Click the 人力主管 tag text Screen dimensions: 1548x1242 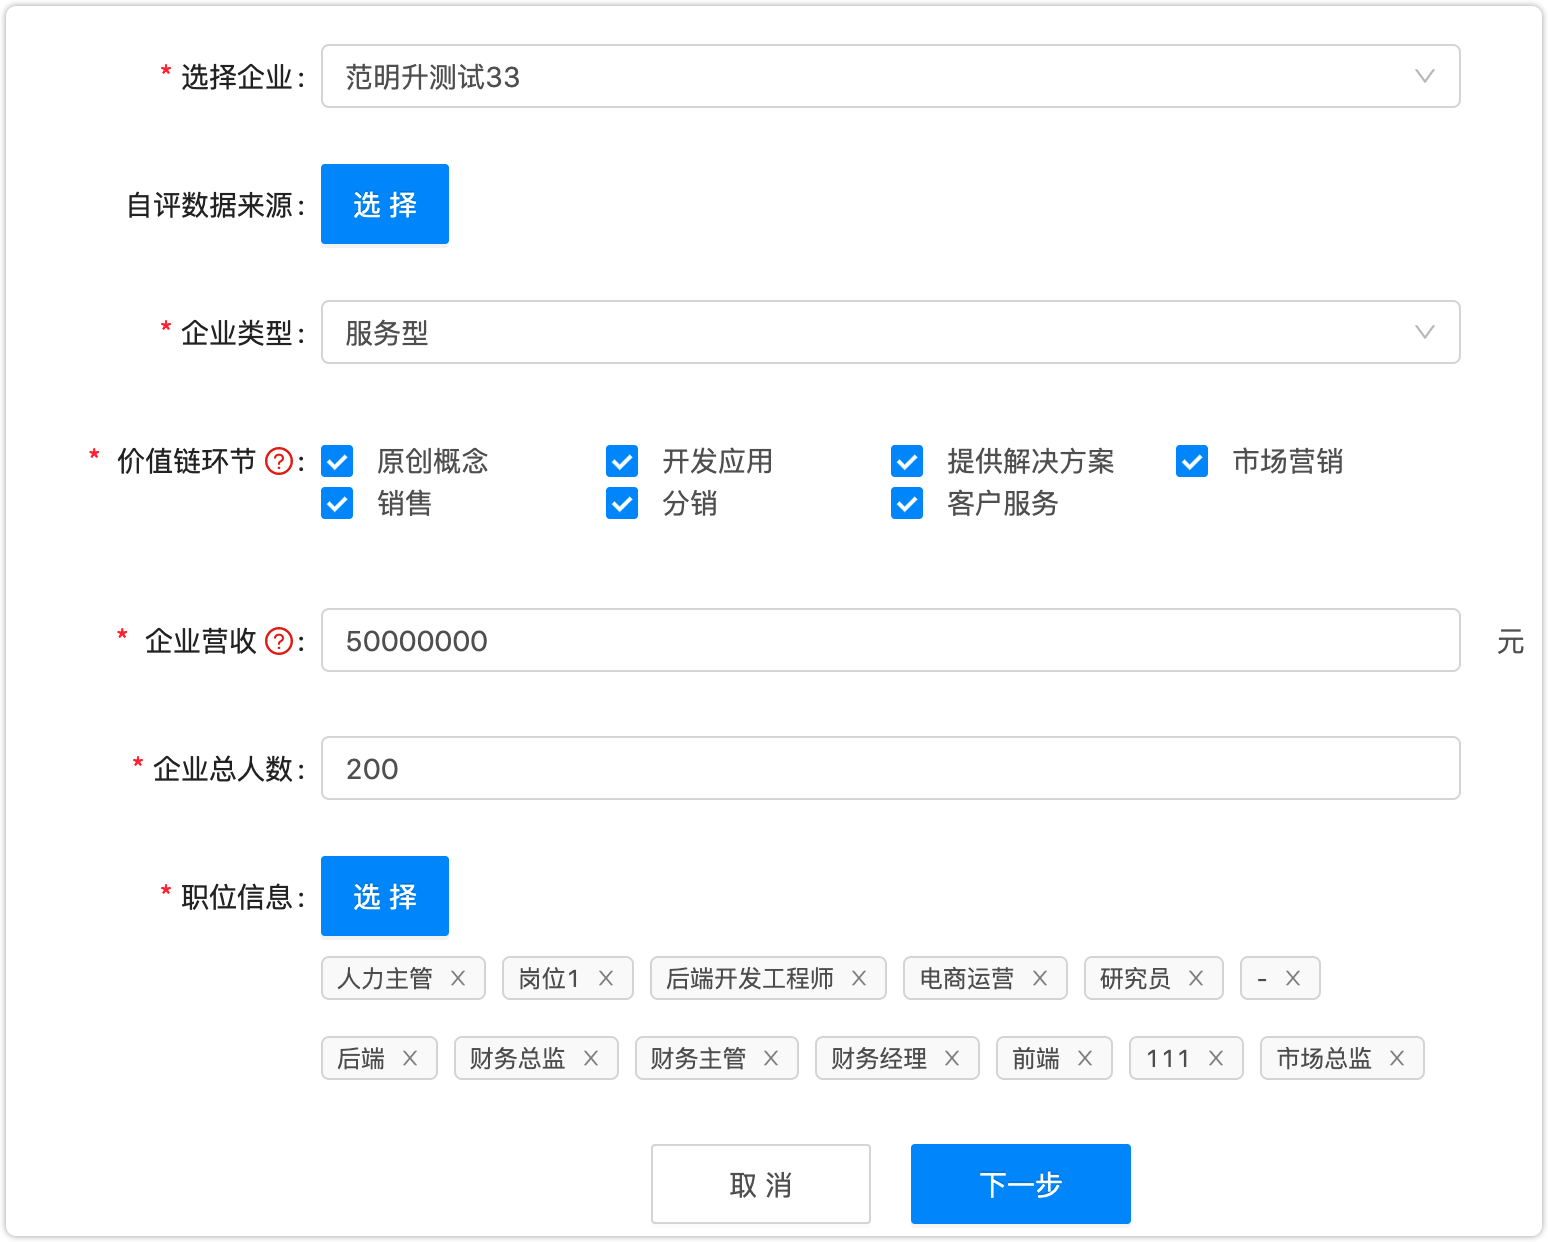pyautogui.click(x=385, y=978)
